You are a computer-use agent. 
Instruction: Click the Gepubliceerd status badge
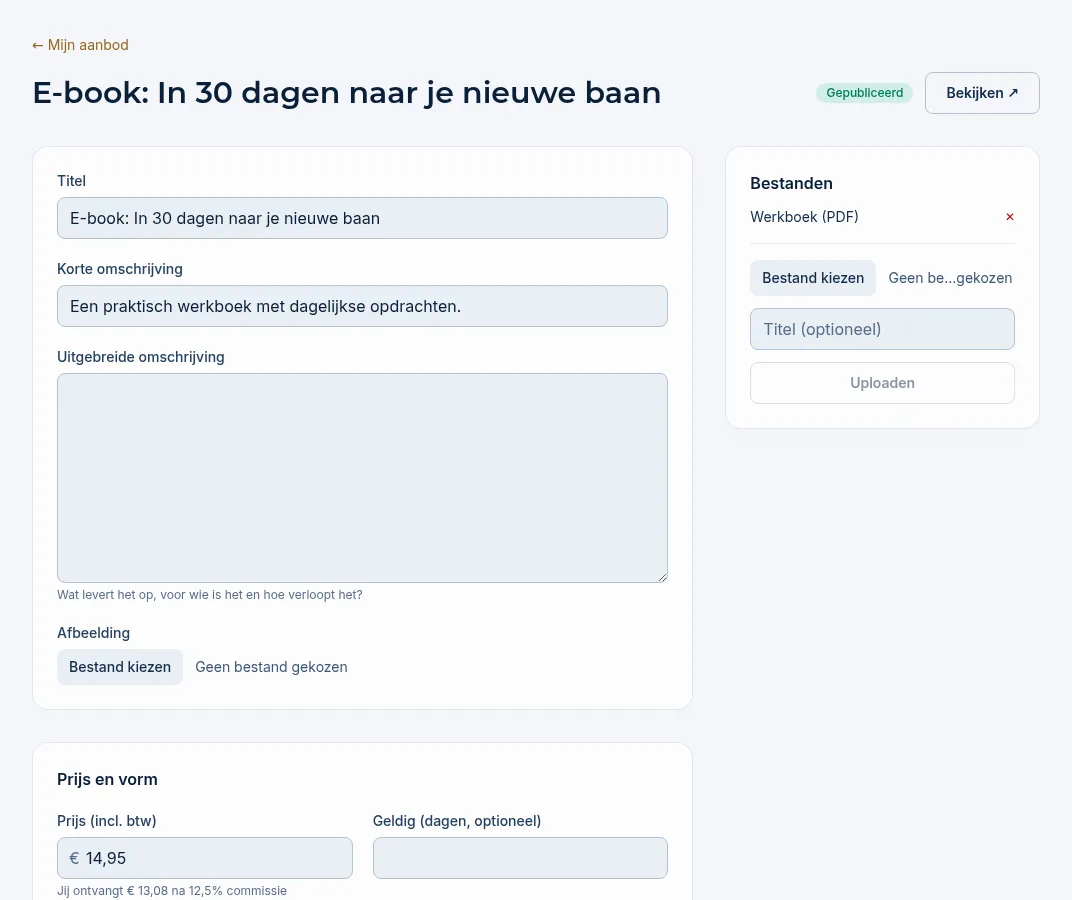pos(864,93)
